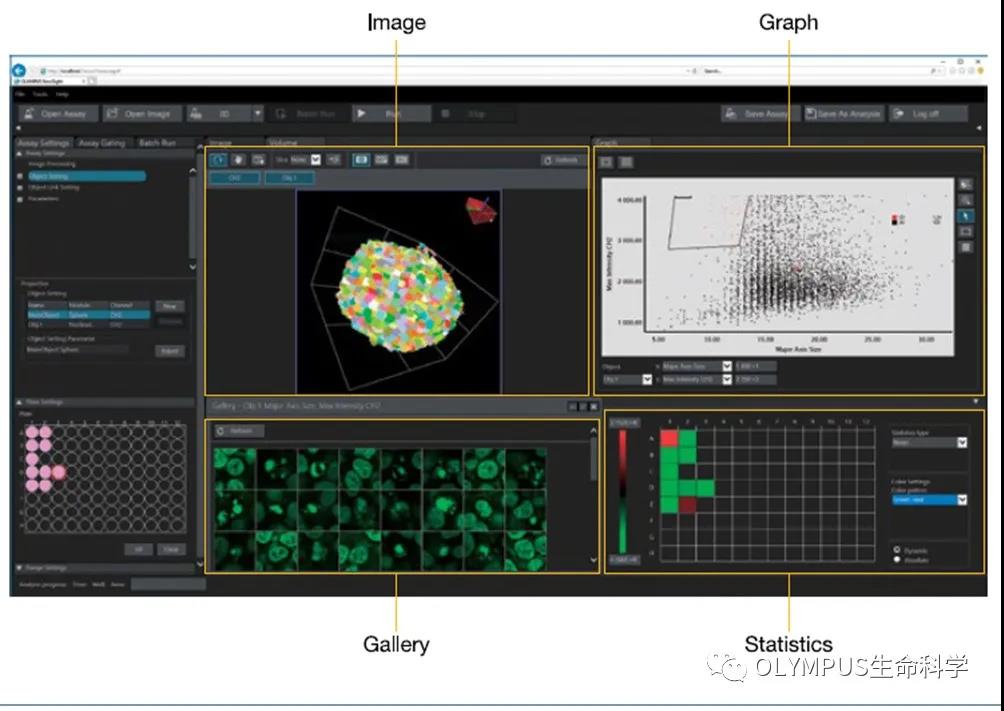Click the Refresh button in the Gallery panel

click(x=239, y=431)
